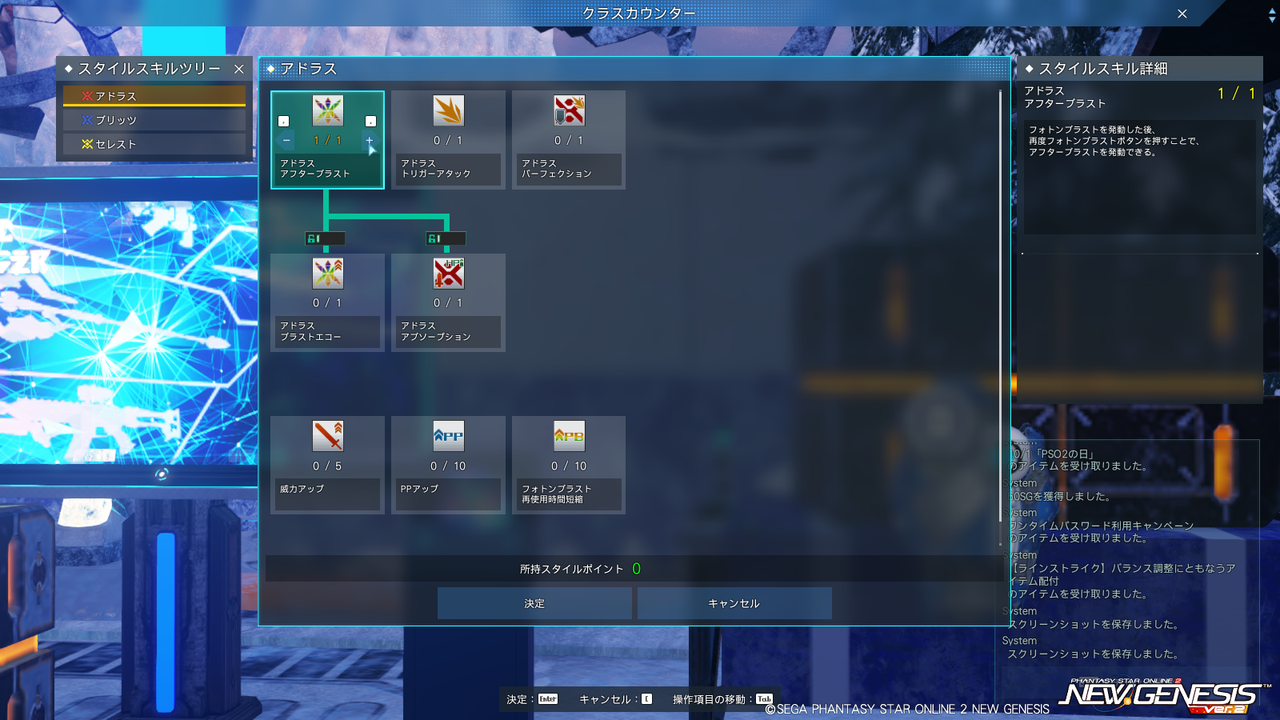
Task: Select the アドラス トリガーアタック skill icon
Action: click(x=448, y=110)
